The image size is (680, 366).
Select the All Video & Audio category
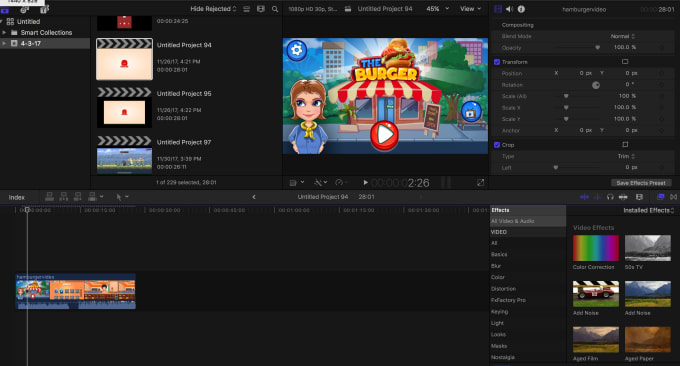coord(528,221)
